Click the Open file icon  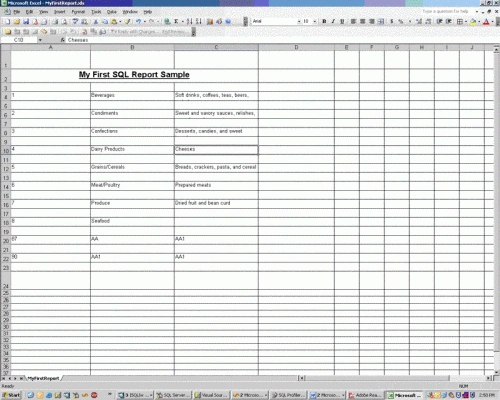click(16, 22)
